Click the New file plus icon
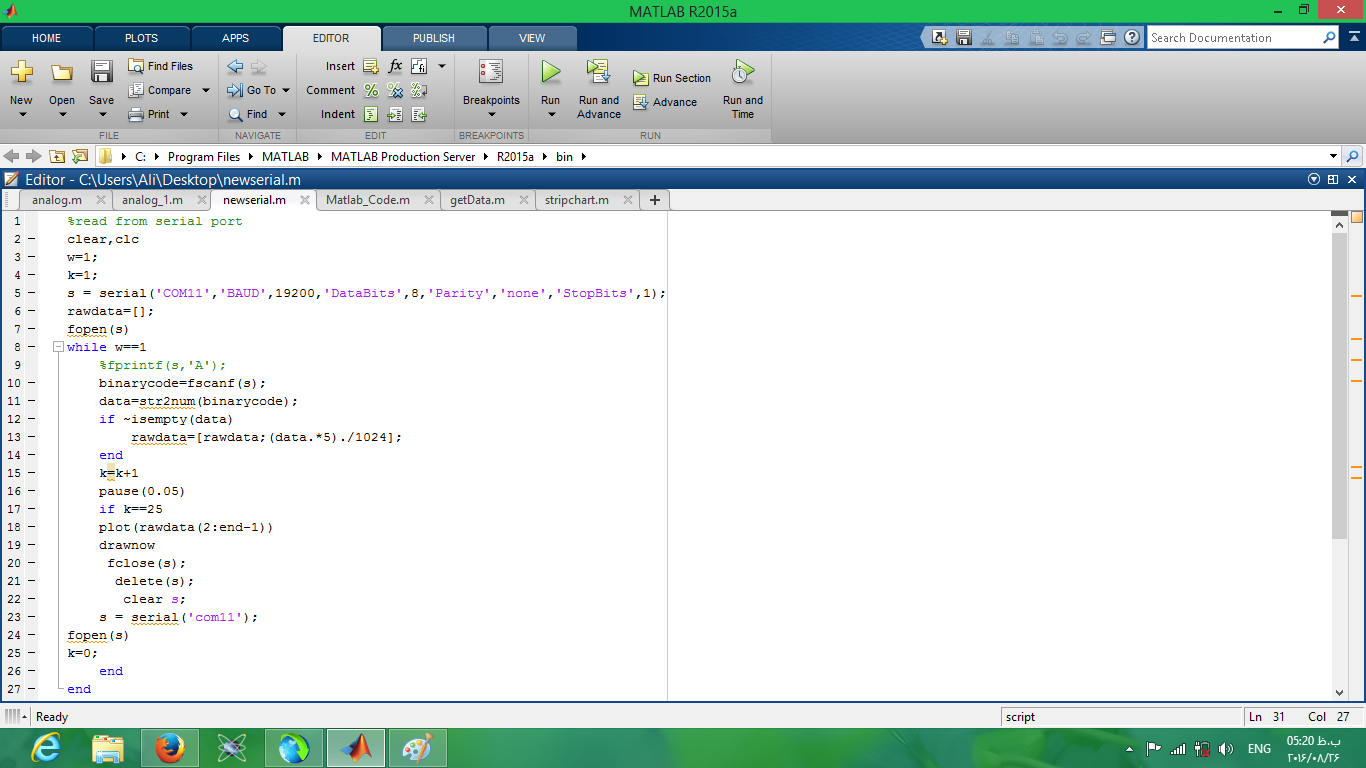 point(21,72)
